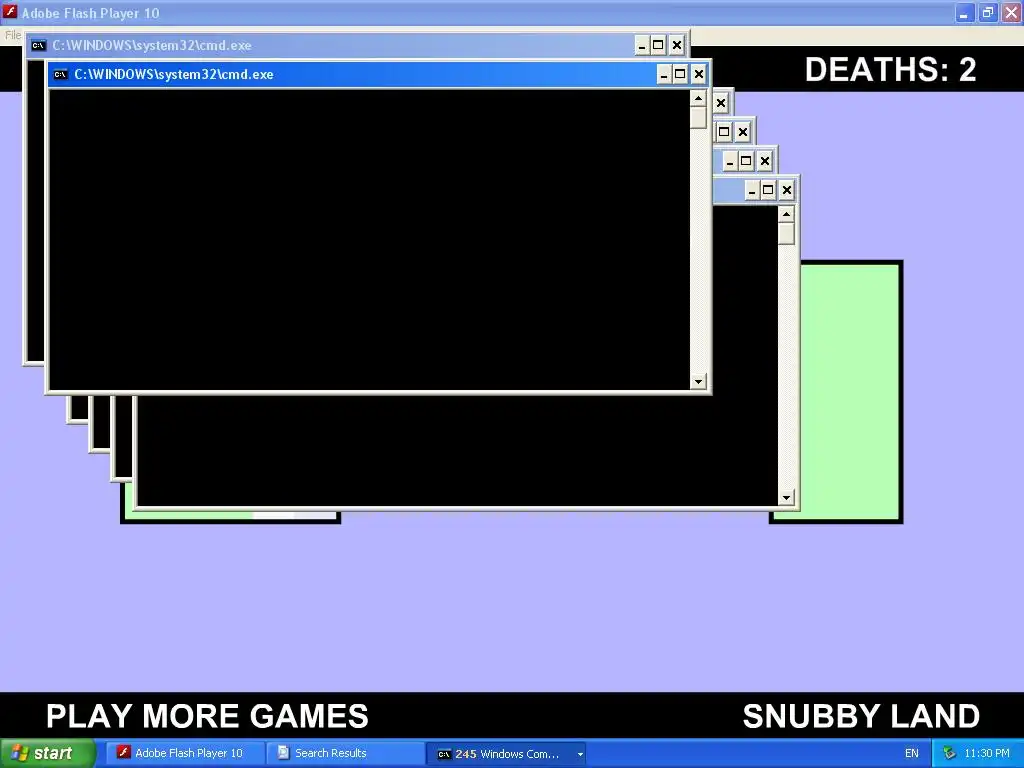The width and height of the screenshot is (1024, 768).
Task: Click the scrollbar thumb in the active cmd.exe window
Action: tap(698, 118)
